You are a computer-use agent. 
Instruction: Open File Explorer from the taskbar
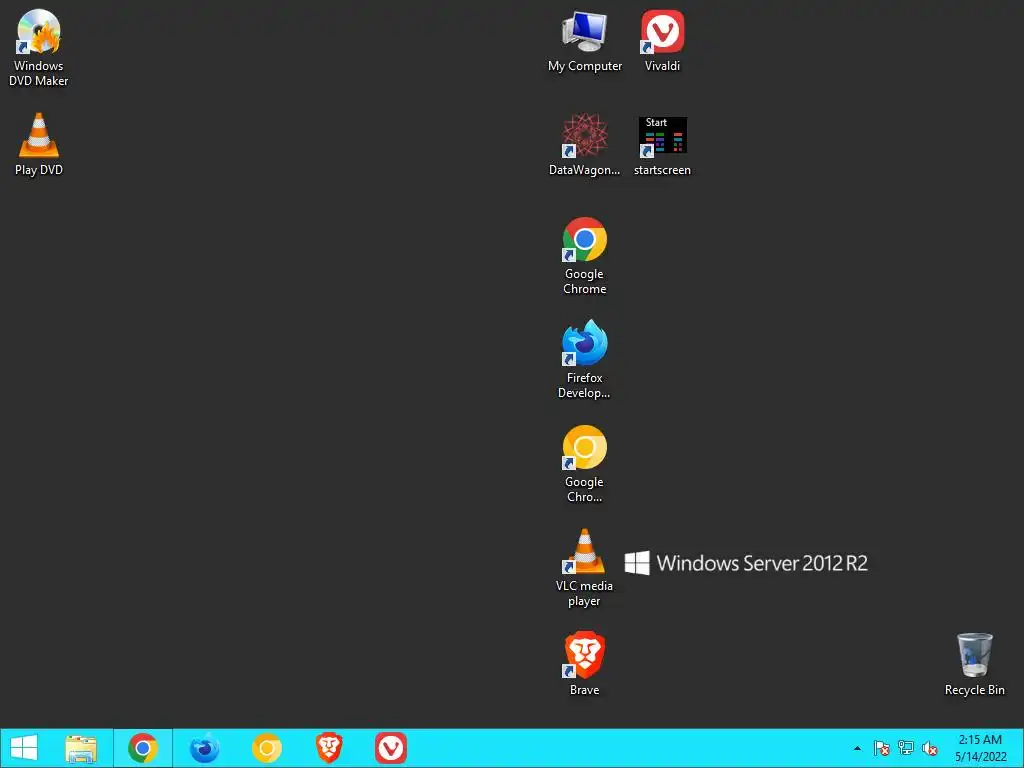81,748
